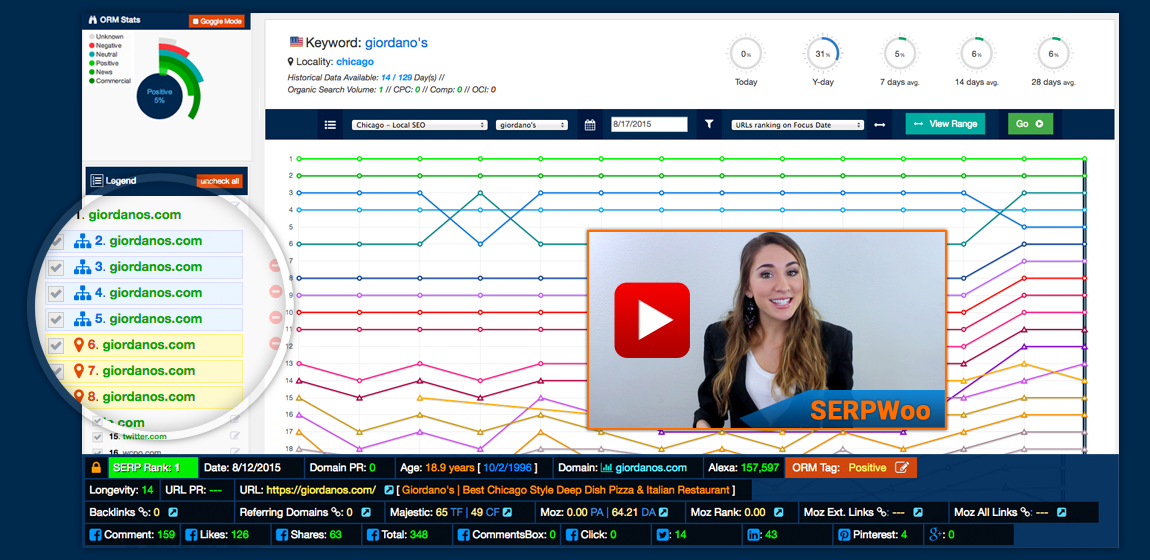Viewport: 1150px width, 560px height.
Task: Open the Moz Rank external link icon
Action: pos(780,512)
